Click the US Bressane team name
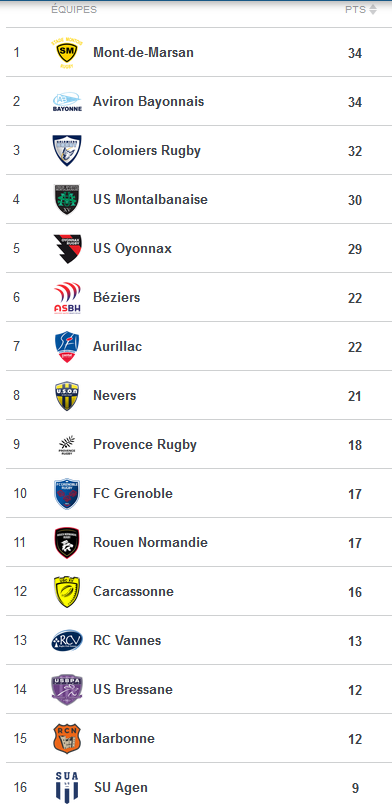The width and height of the screenshot is (392, 811). point(133,689)
